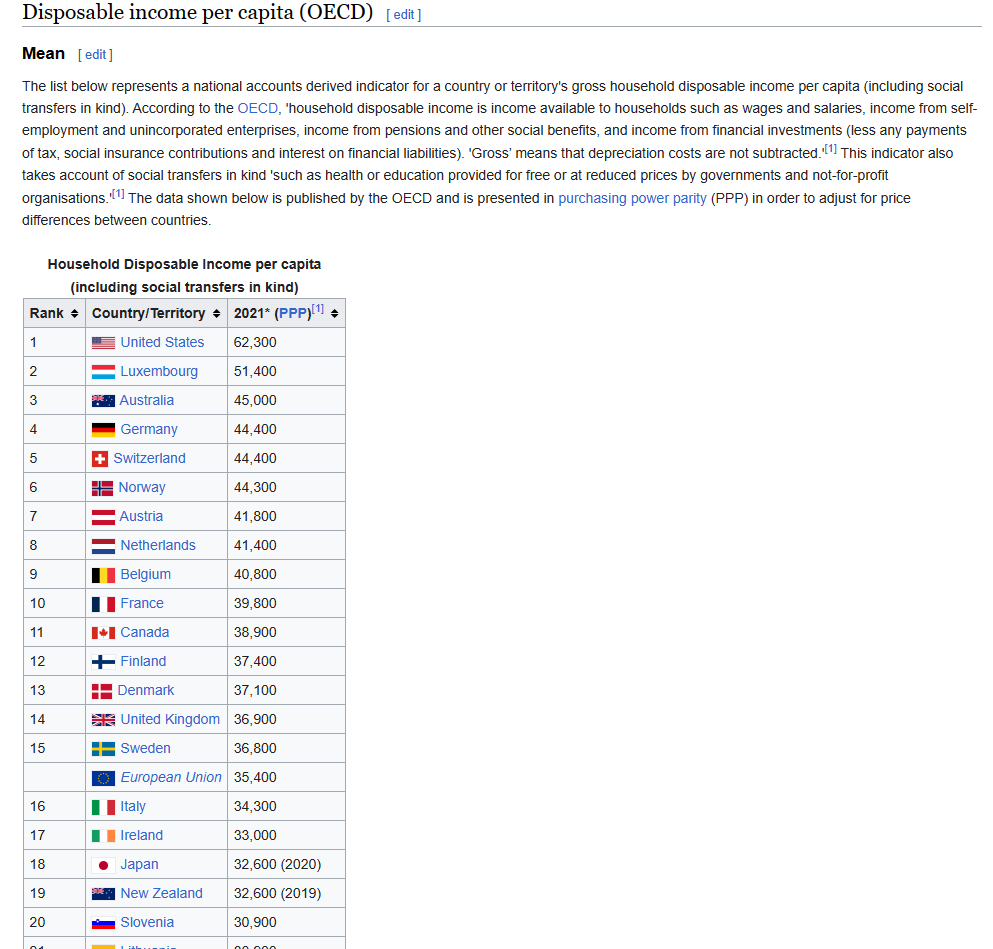Select the 32,600 (2020) value cell

click(x=286, y=865)
